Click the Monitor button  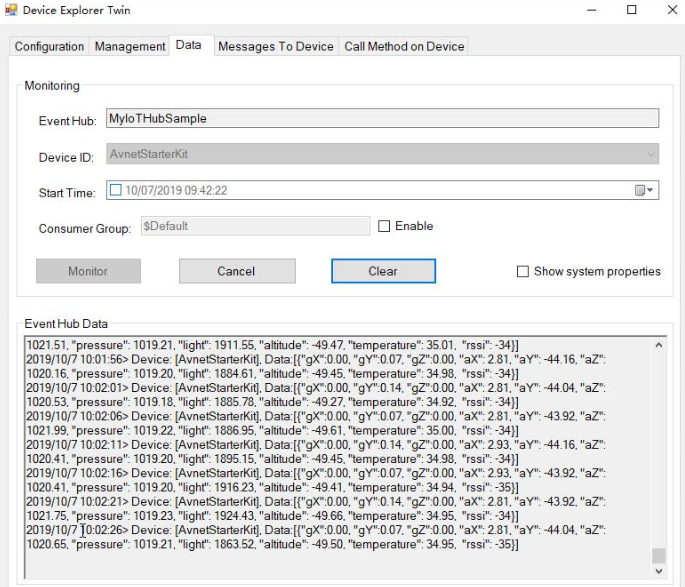click(x=88, y=271)
